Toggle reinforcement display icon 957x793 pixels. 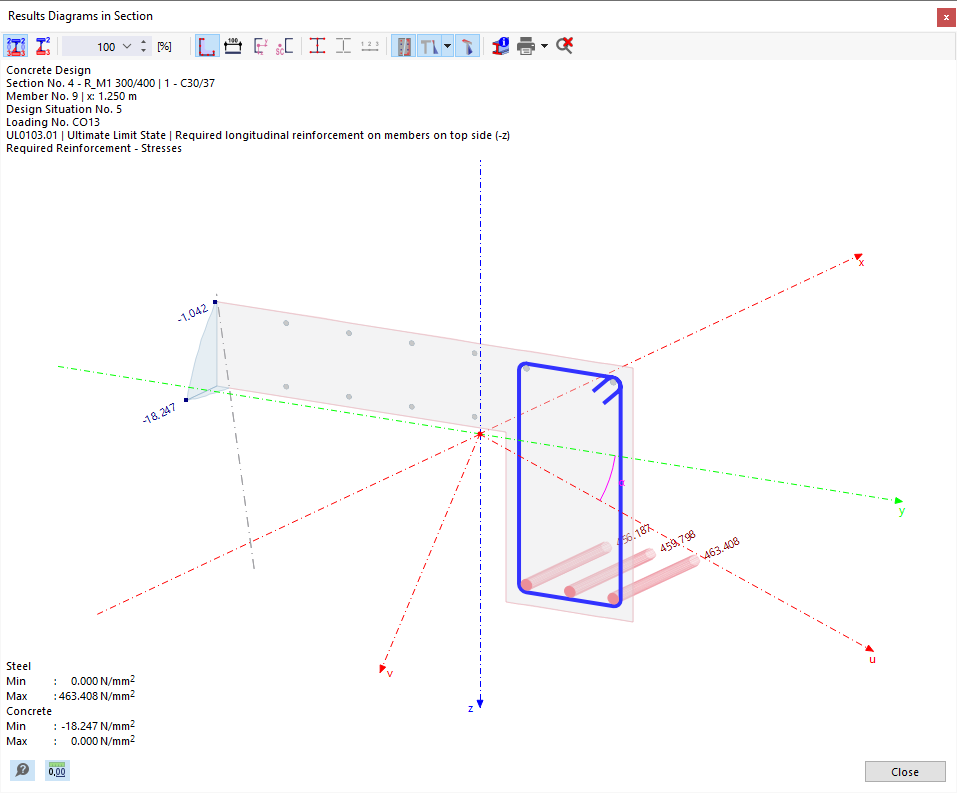coord(403,46)
